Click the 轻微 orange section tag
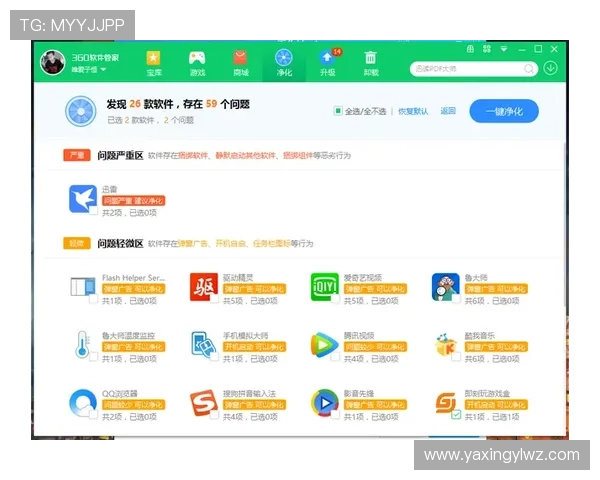This screenshot has width=600, height=480. click(x=77, y=243)
